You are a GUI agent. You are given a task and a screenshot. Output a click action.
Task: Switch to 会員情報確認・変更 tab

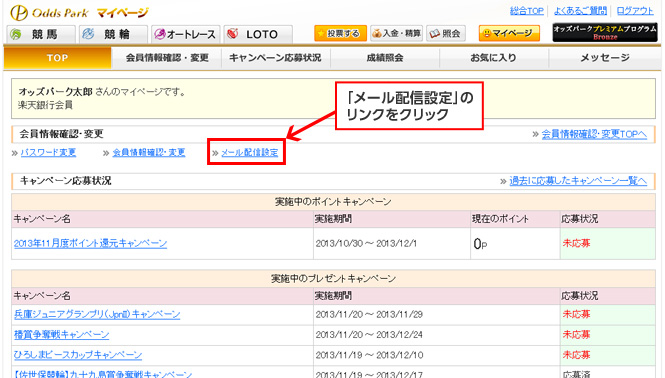click(x=167, y=58)
